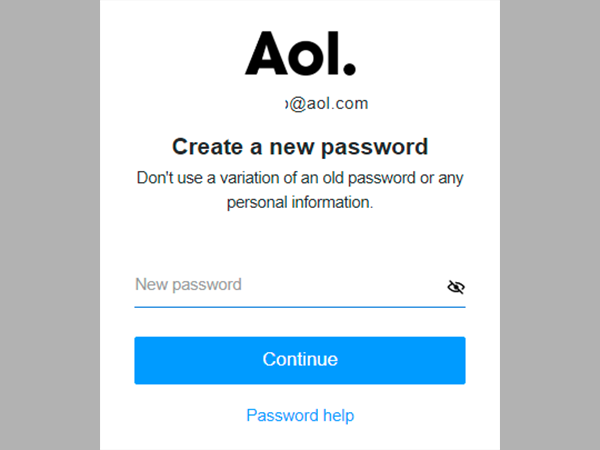Screen dimensions: 600x450
Task: Click the period dot of the Aol logo
Action: point(349,68)
